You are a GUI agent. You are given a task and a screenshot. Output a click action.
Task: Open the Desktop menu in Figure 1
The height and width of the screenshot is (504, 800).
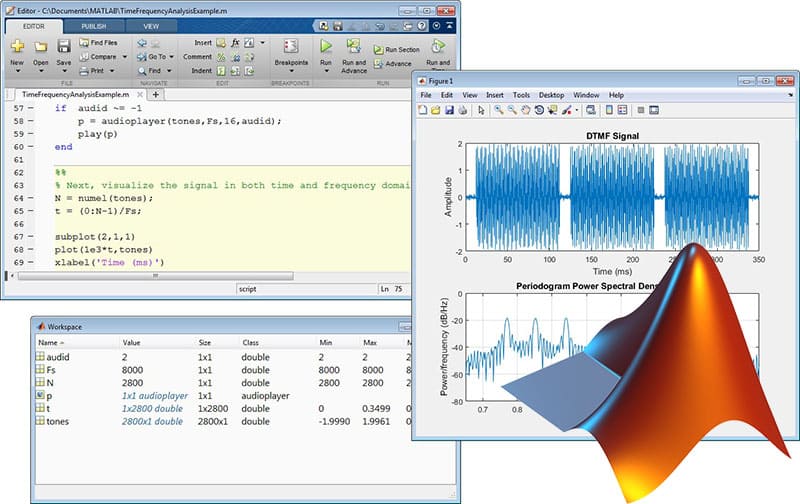tap(552, 95)
